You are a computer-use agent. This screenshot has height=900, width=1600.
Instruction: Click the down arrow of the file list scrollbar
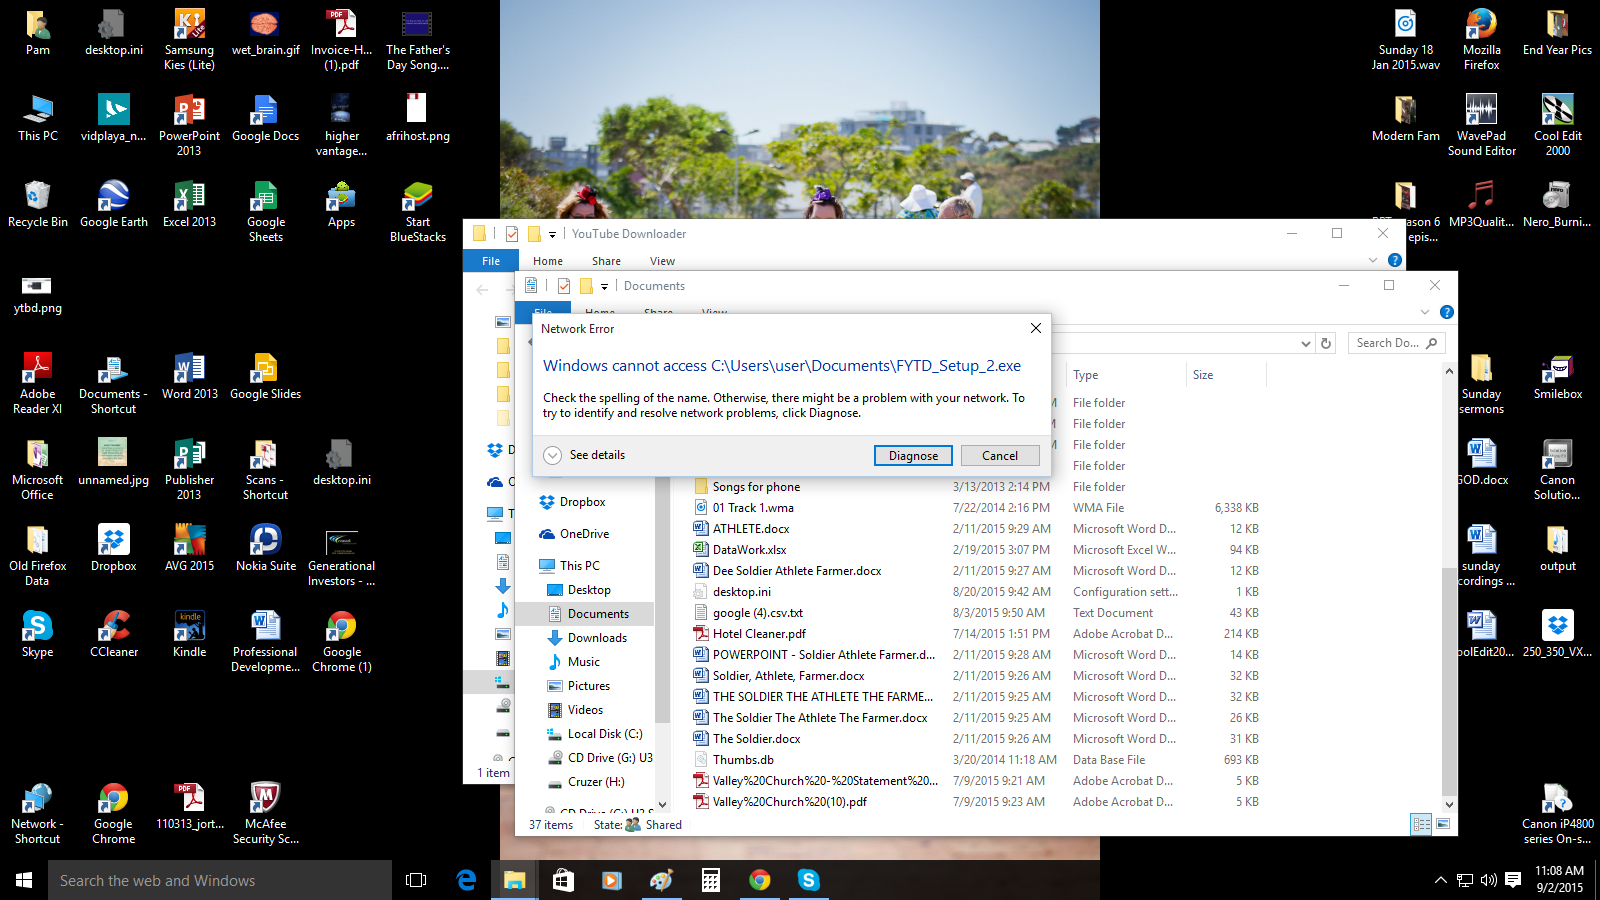1449,803
